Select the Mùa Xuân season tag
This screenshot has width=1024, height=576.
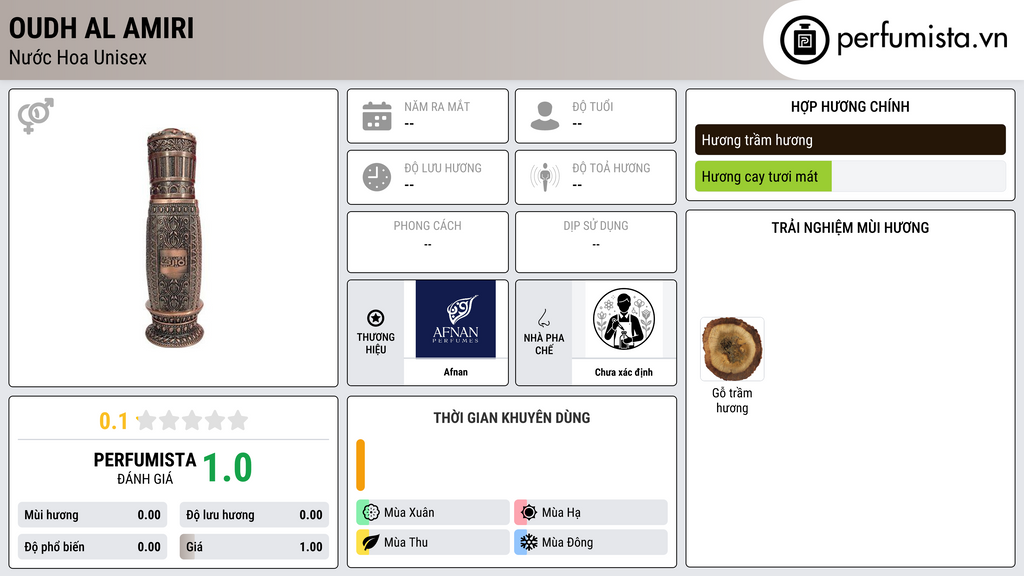433,512
